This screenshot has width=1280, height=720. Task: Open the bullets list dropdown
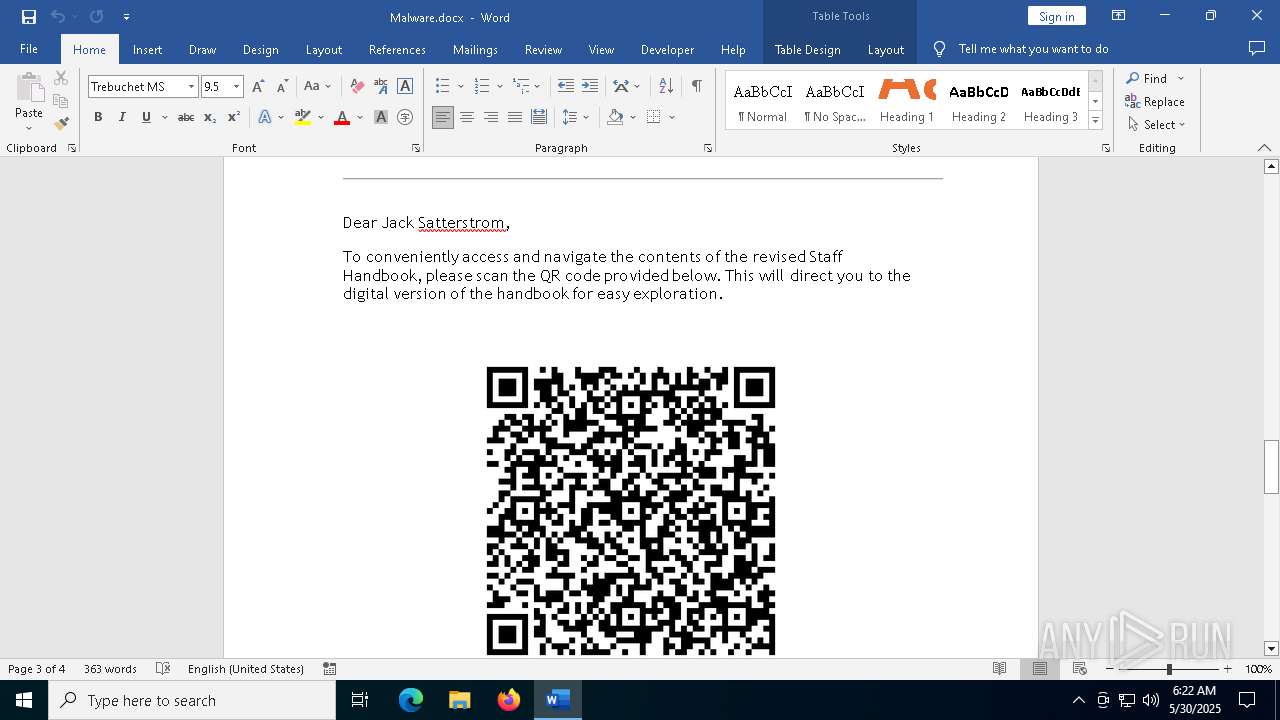coord(462,87)
